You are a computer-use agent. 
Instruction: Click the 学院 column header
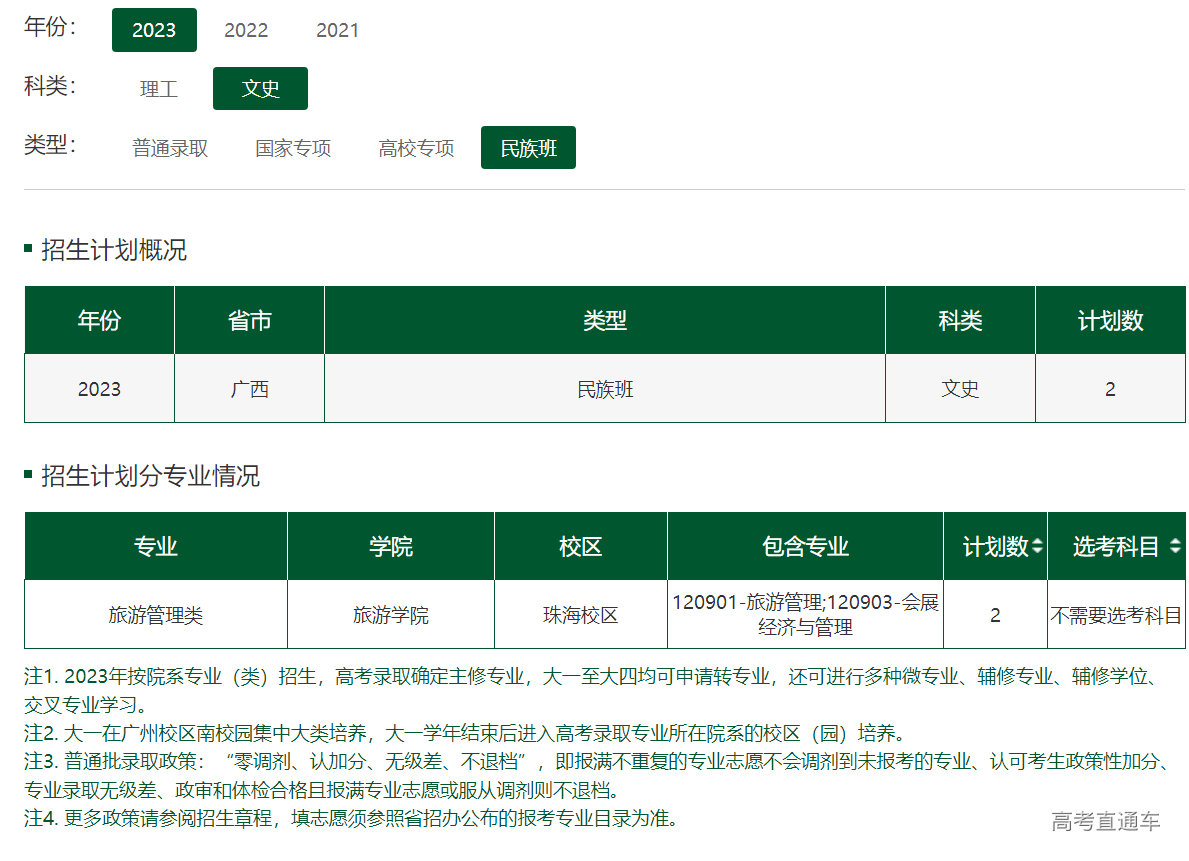tap(390, 547)
